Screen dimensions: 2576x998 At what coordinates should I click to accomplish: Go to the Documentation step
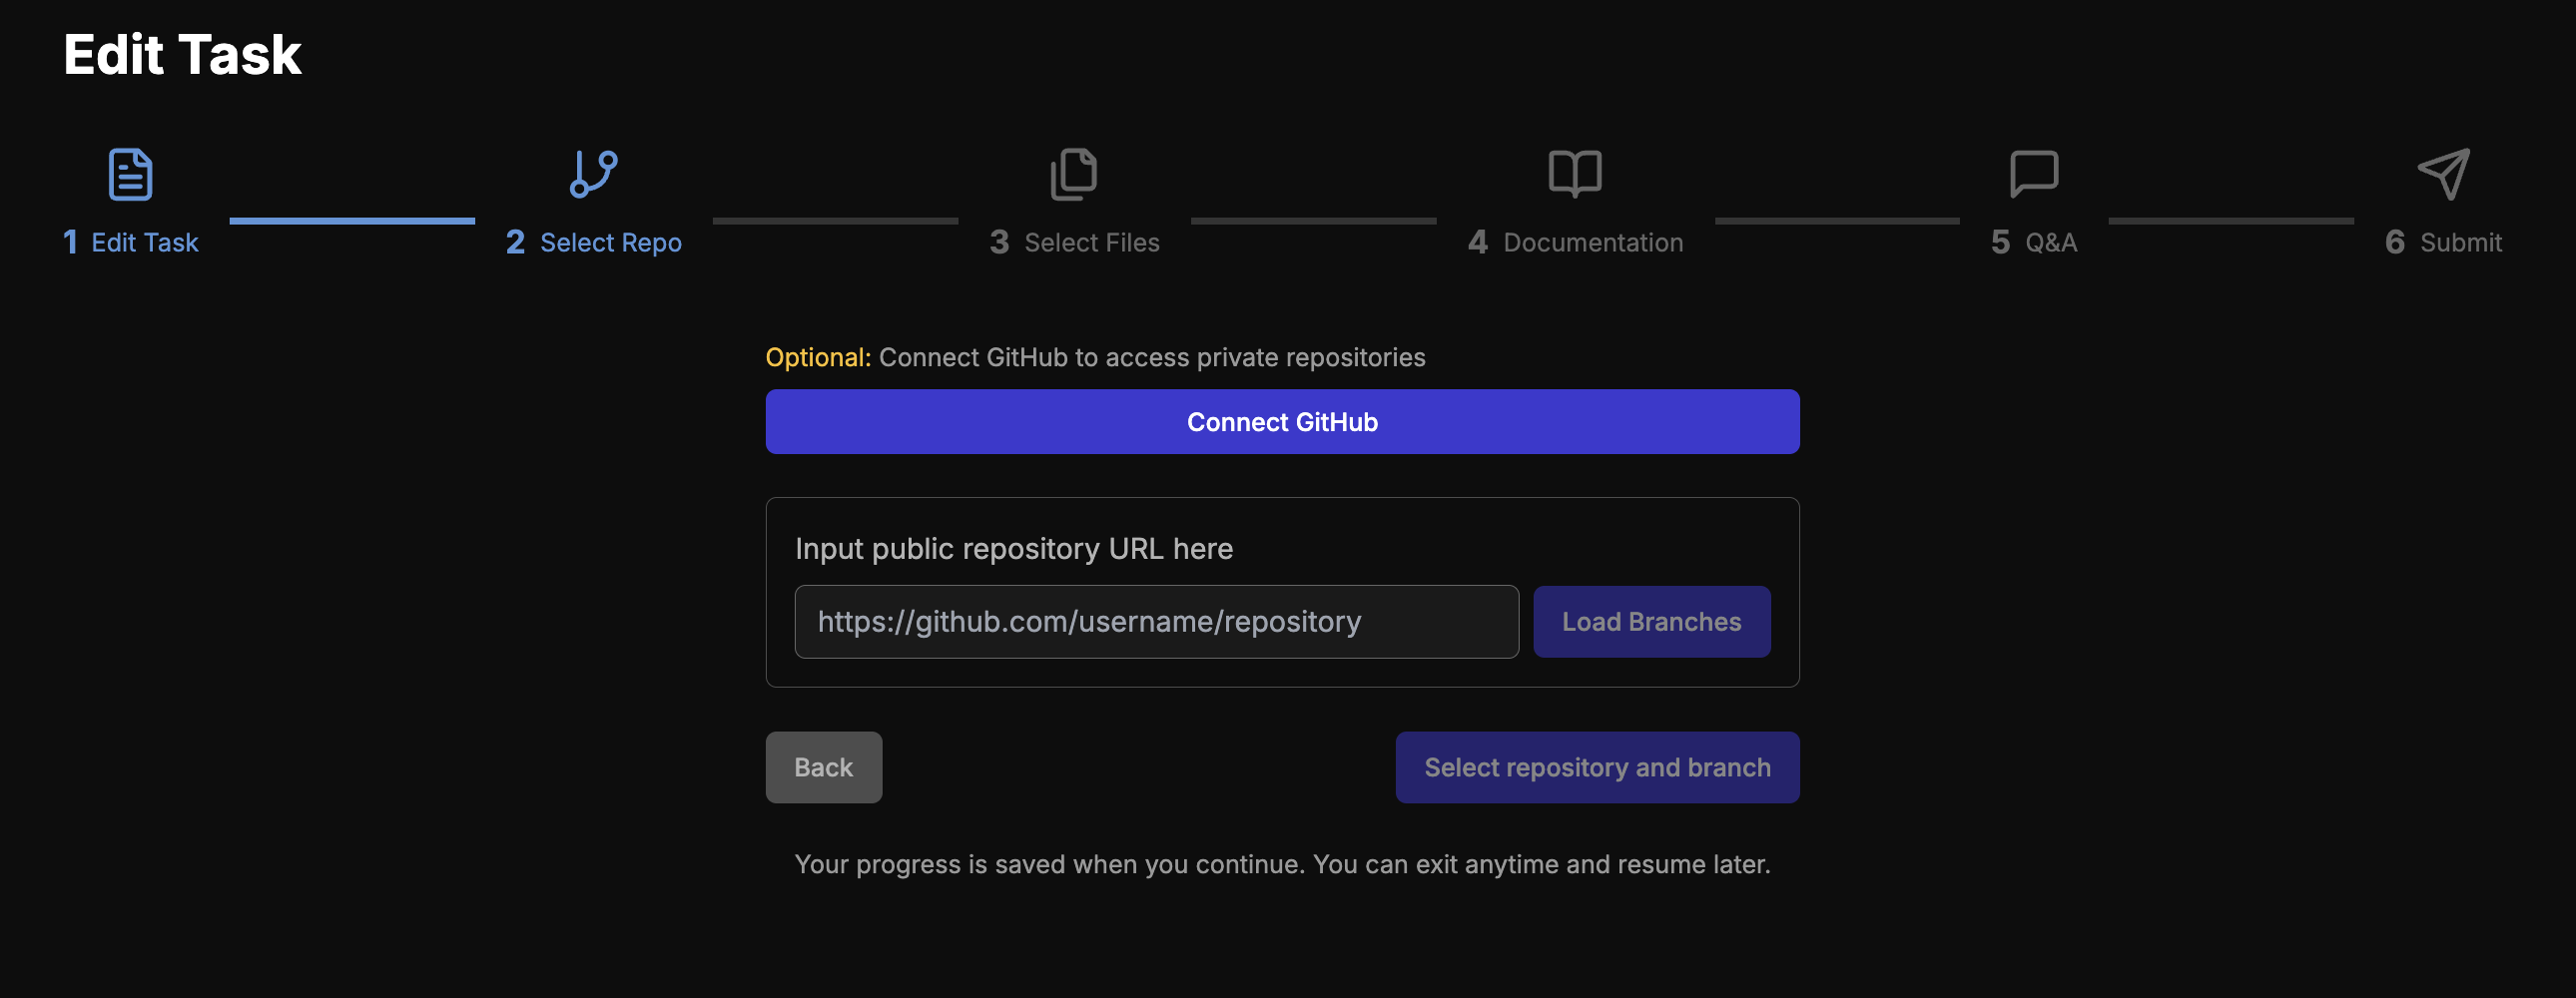pos(1574,242)
